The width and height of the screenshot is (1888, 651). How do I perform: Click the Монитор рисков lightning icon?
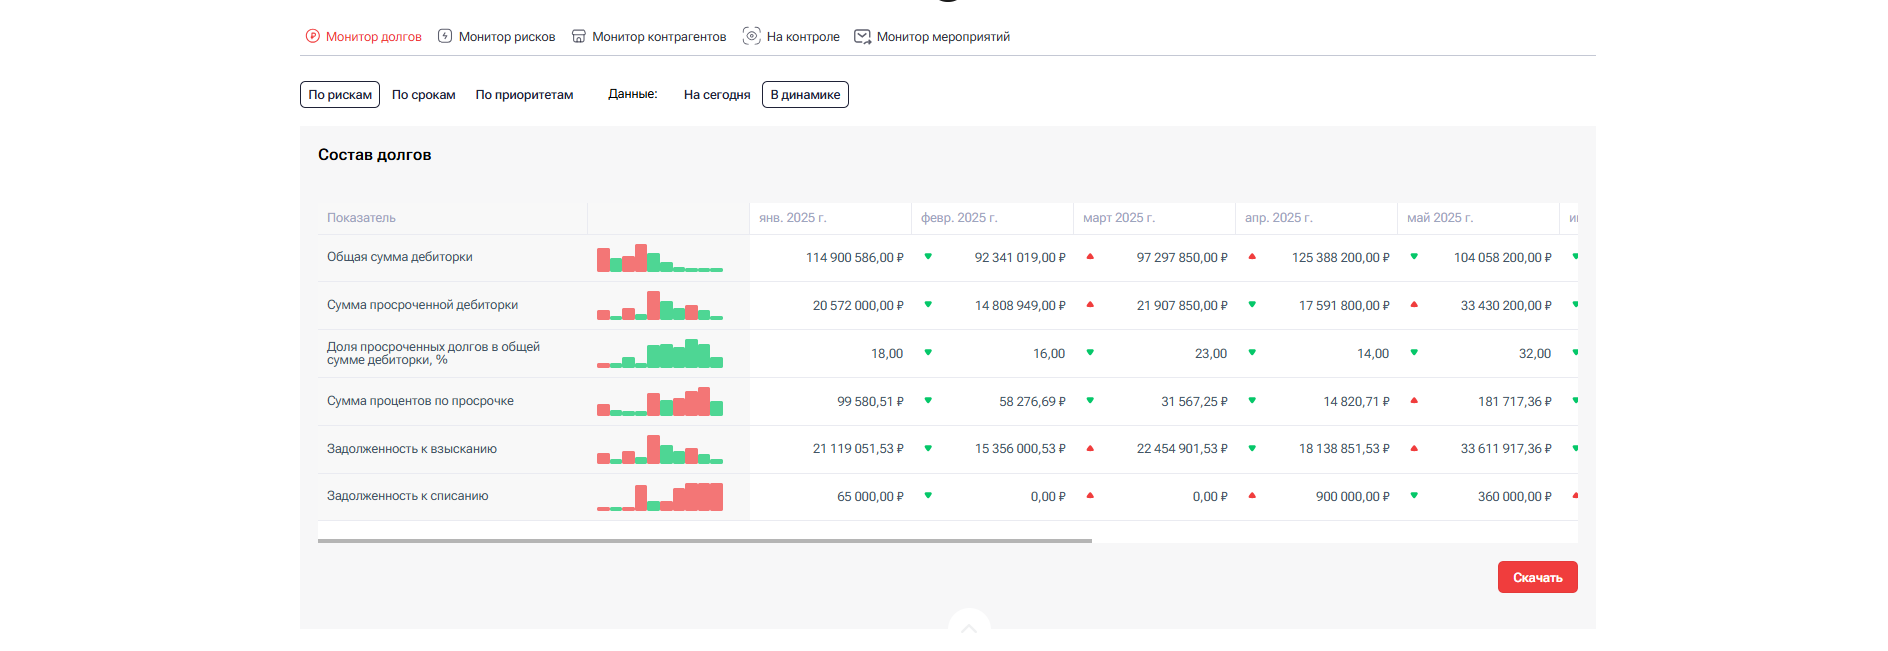point(445,36)
